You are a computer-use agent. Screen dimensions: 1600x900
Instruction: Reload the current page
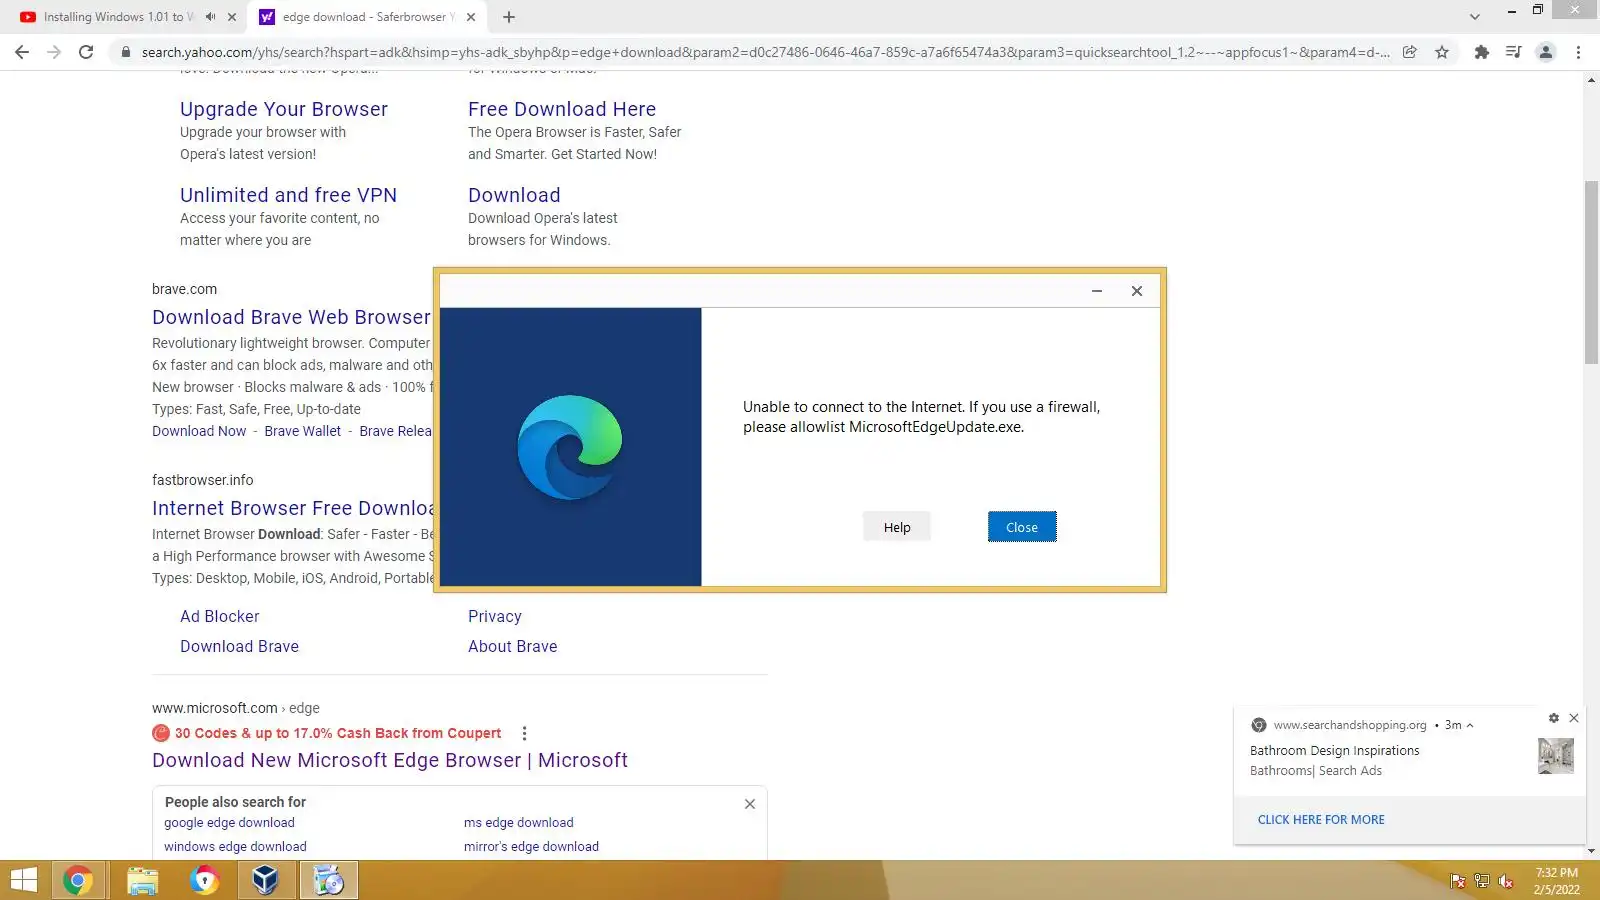click(x=86, y=52)
